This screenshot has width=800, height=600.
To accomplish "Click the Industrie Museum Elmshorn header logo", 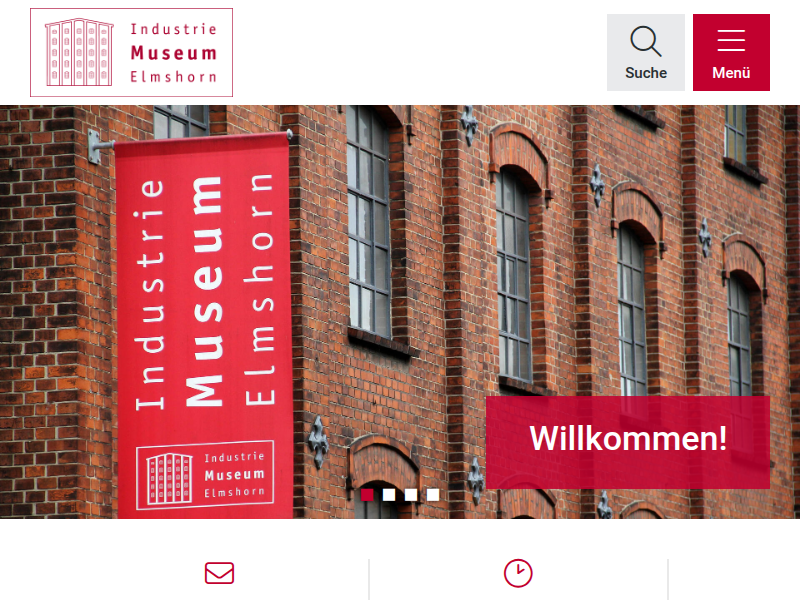I will click(x=132, y=53).
